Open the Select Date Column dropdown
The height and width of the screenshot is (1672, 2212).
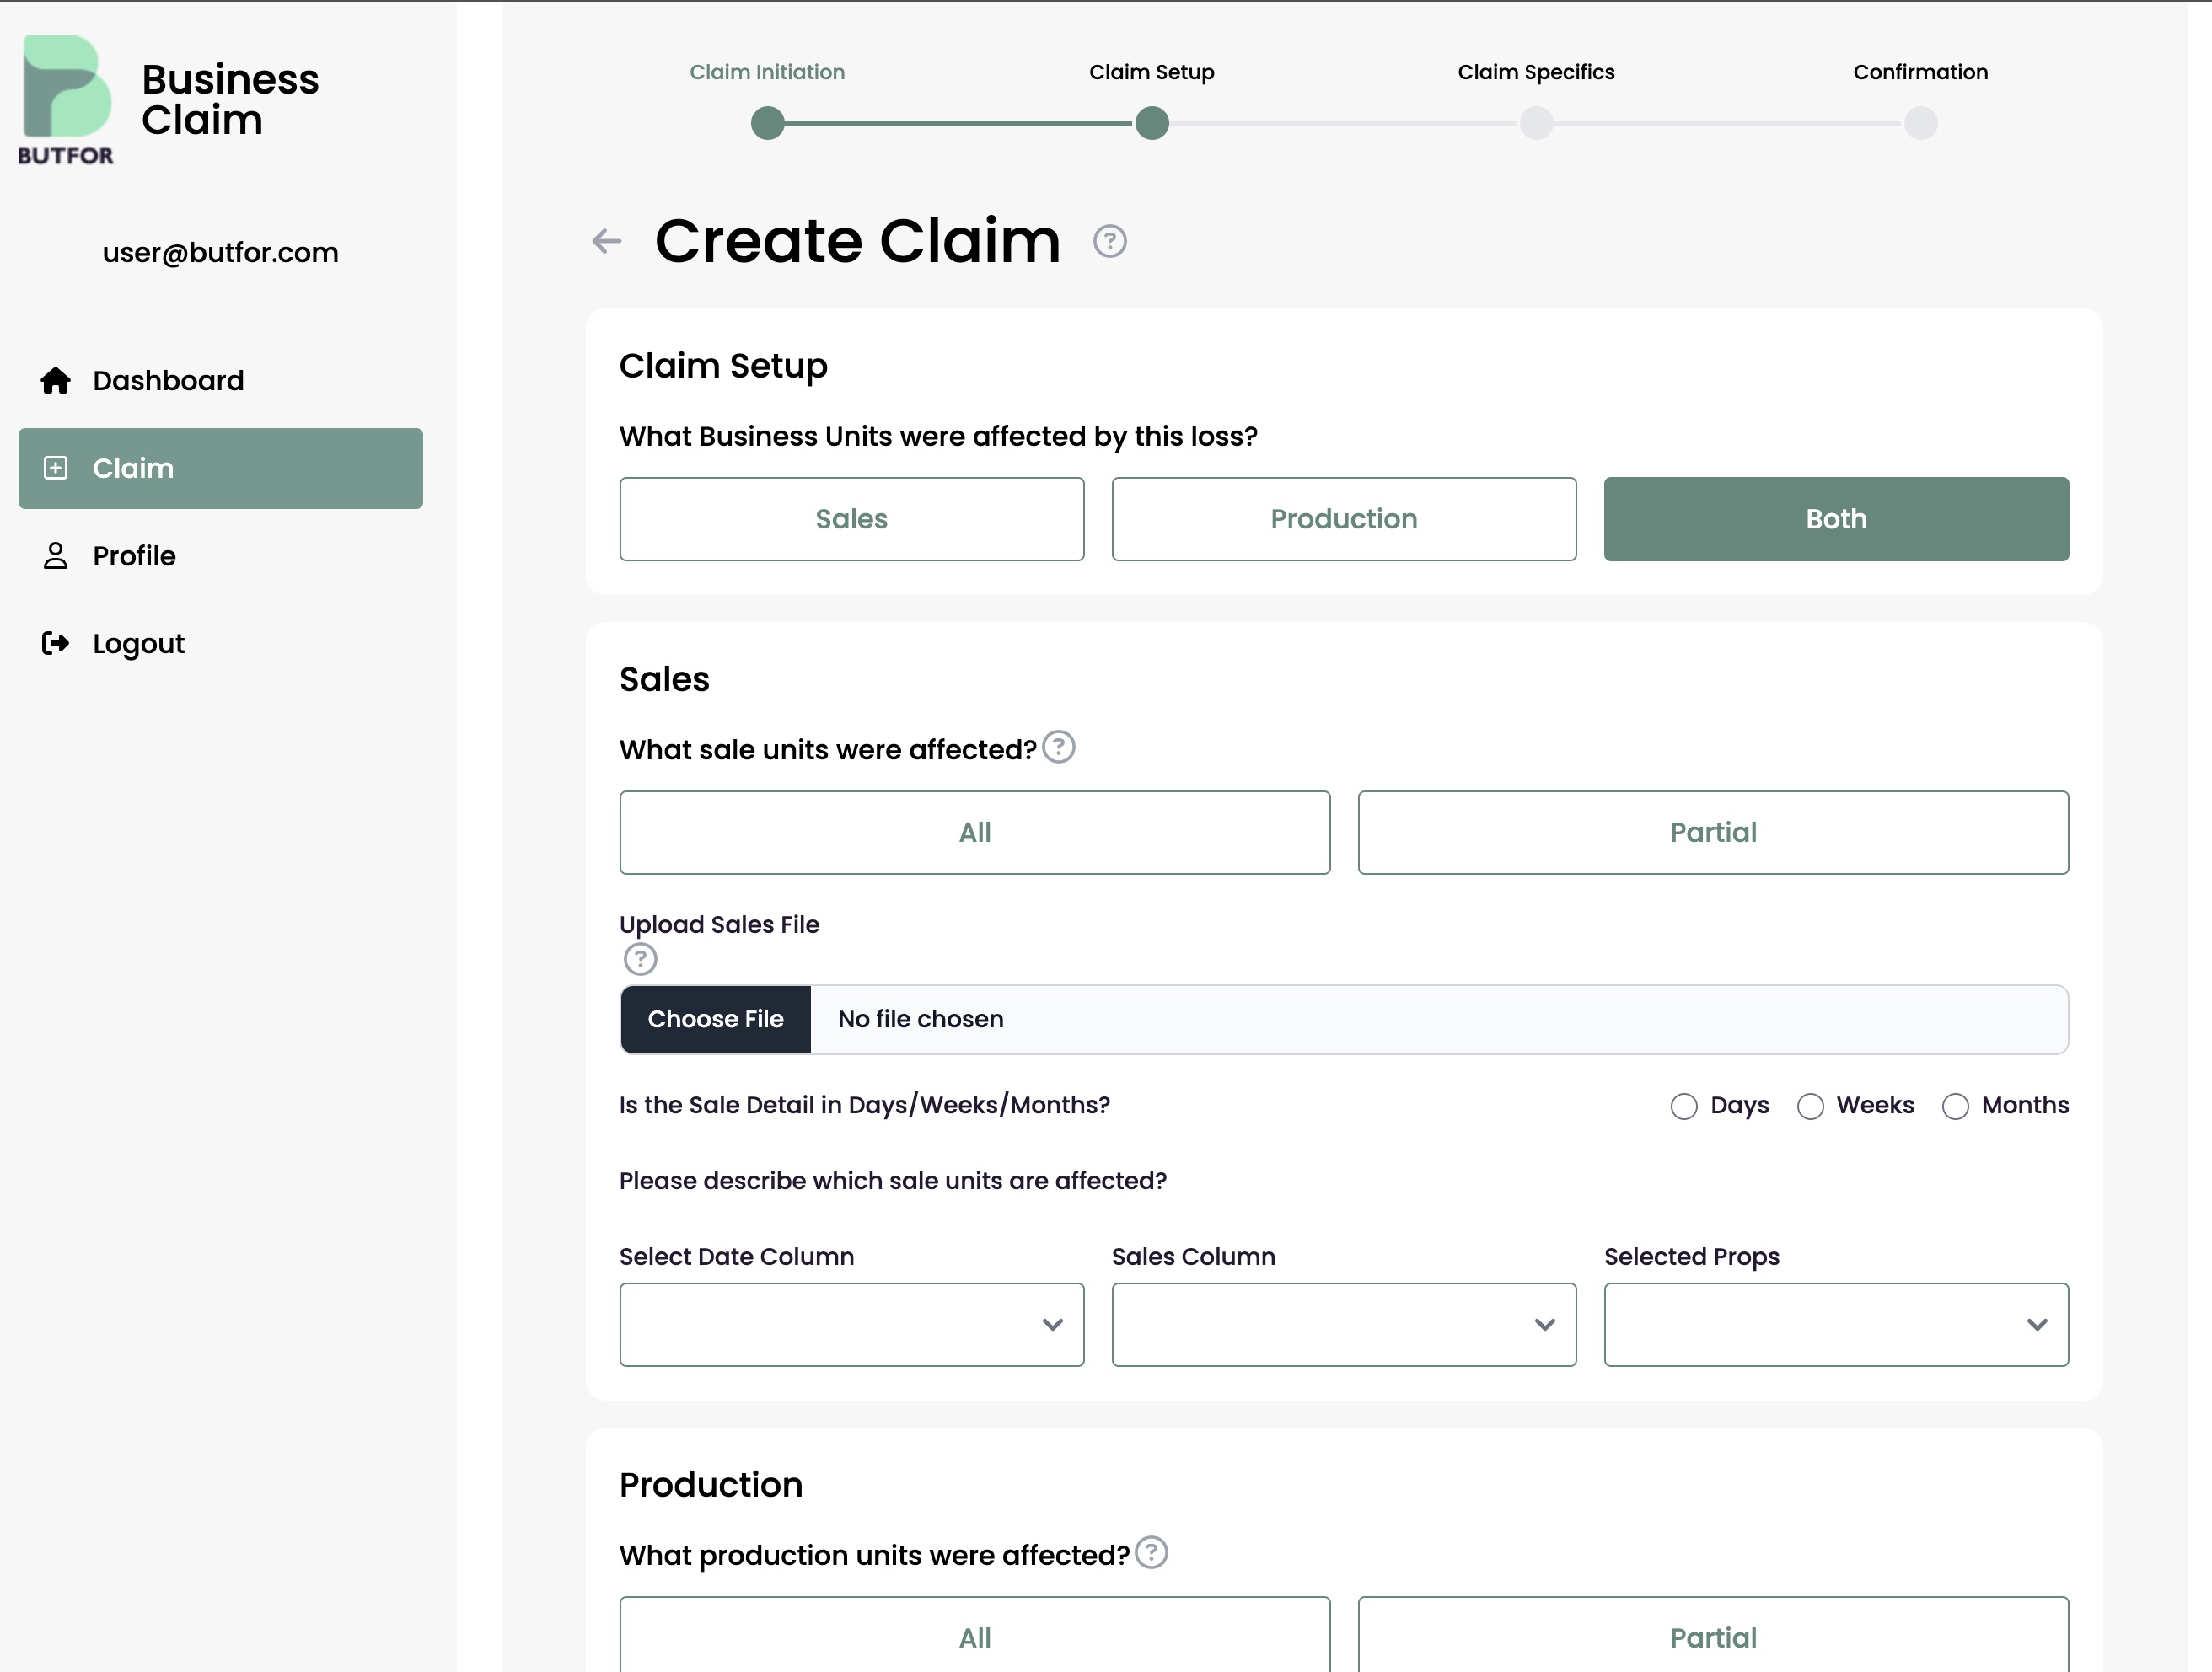pyautogui.click(x=851, y=1324)
